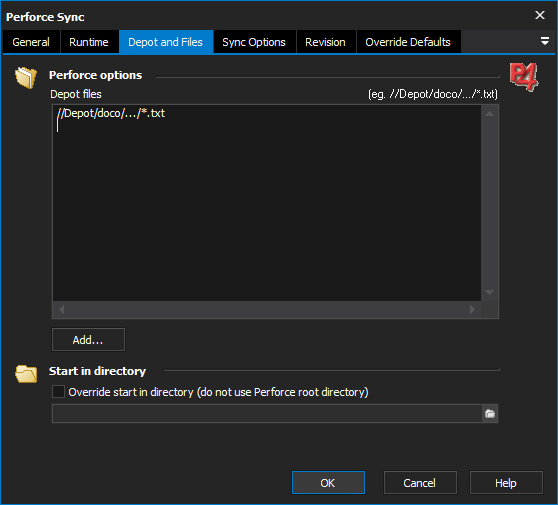The width and height of the screenshot is (558, 505).
Task: Click the Perforce options files icon
Action: (x=26, y=77)
